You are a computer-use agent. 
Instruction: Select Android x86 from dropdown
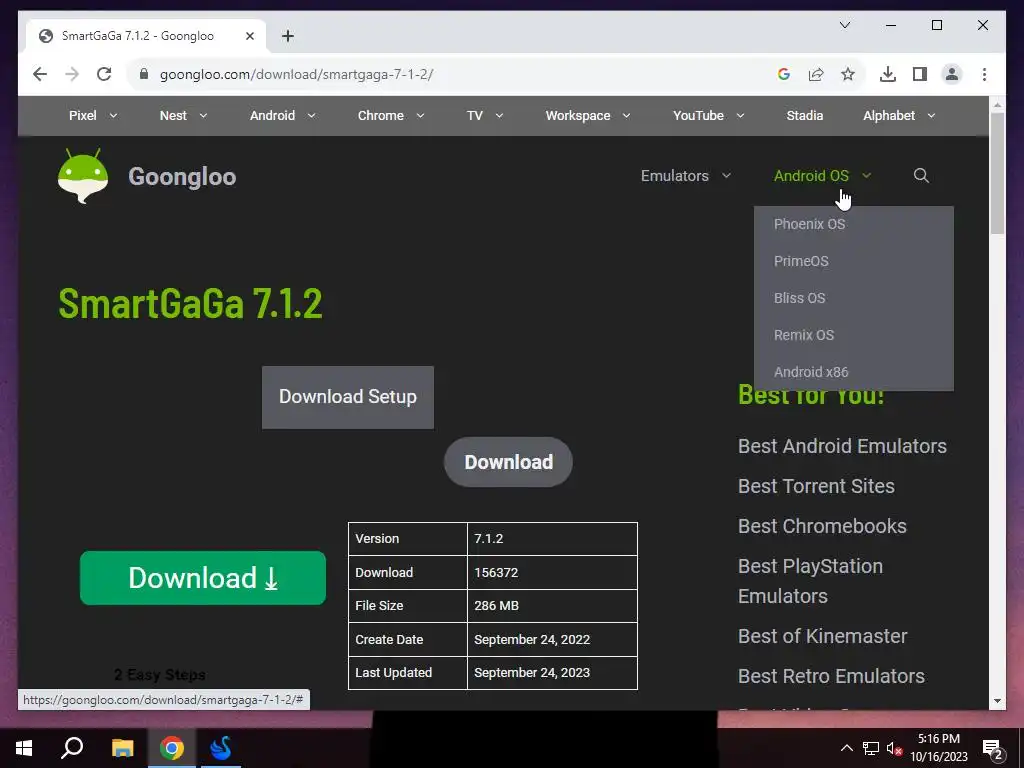854,372
